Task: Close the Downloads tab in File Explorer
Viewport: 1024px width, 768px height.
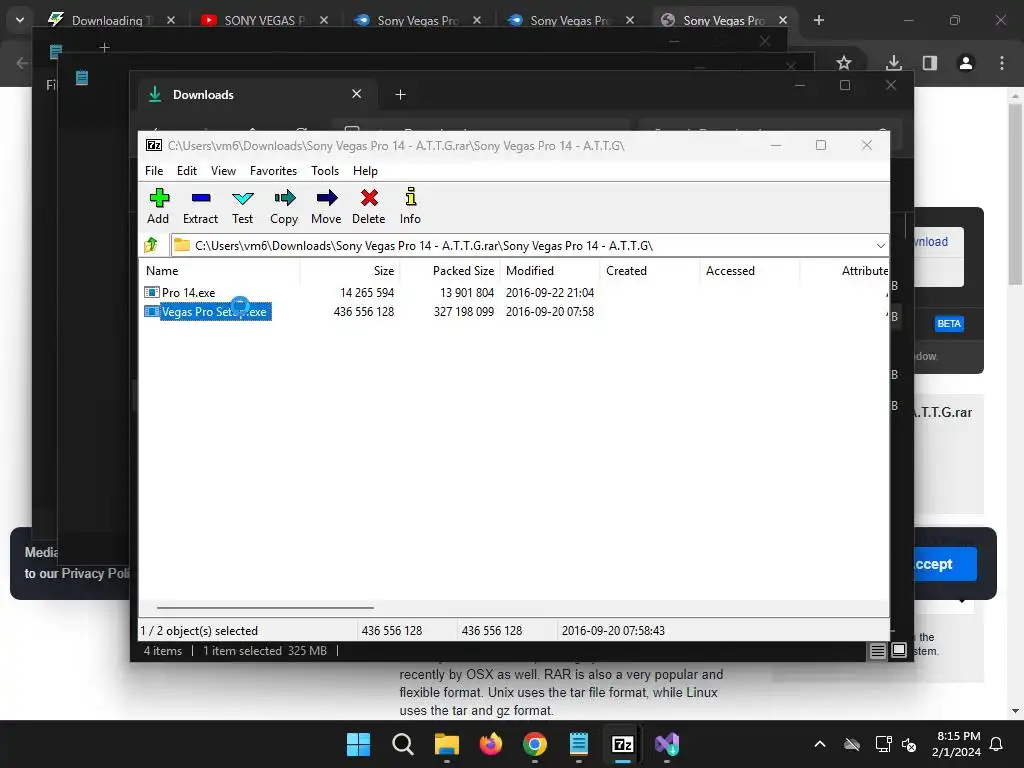Action: 357,94
